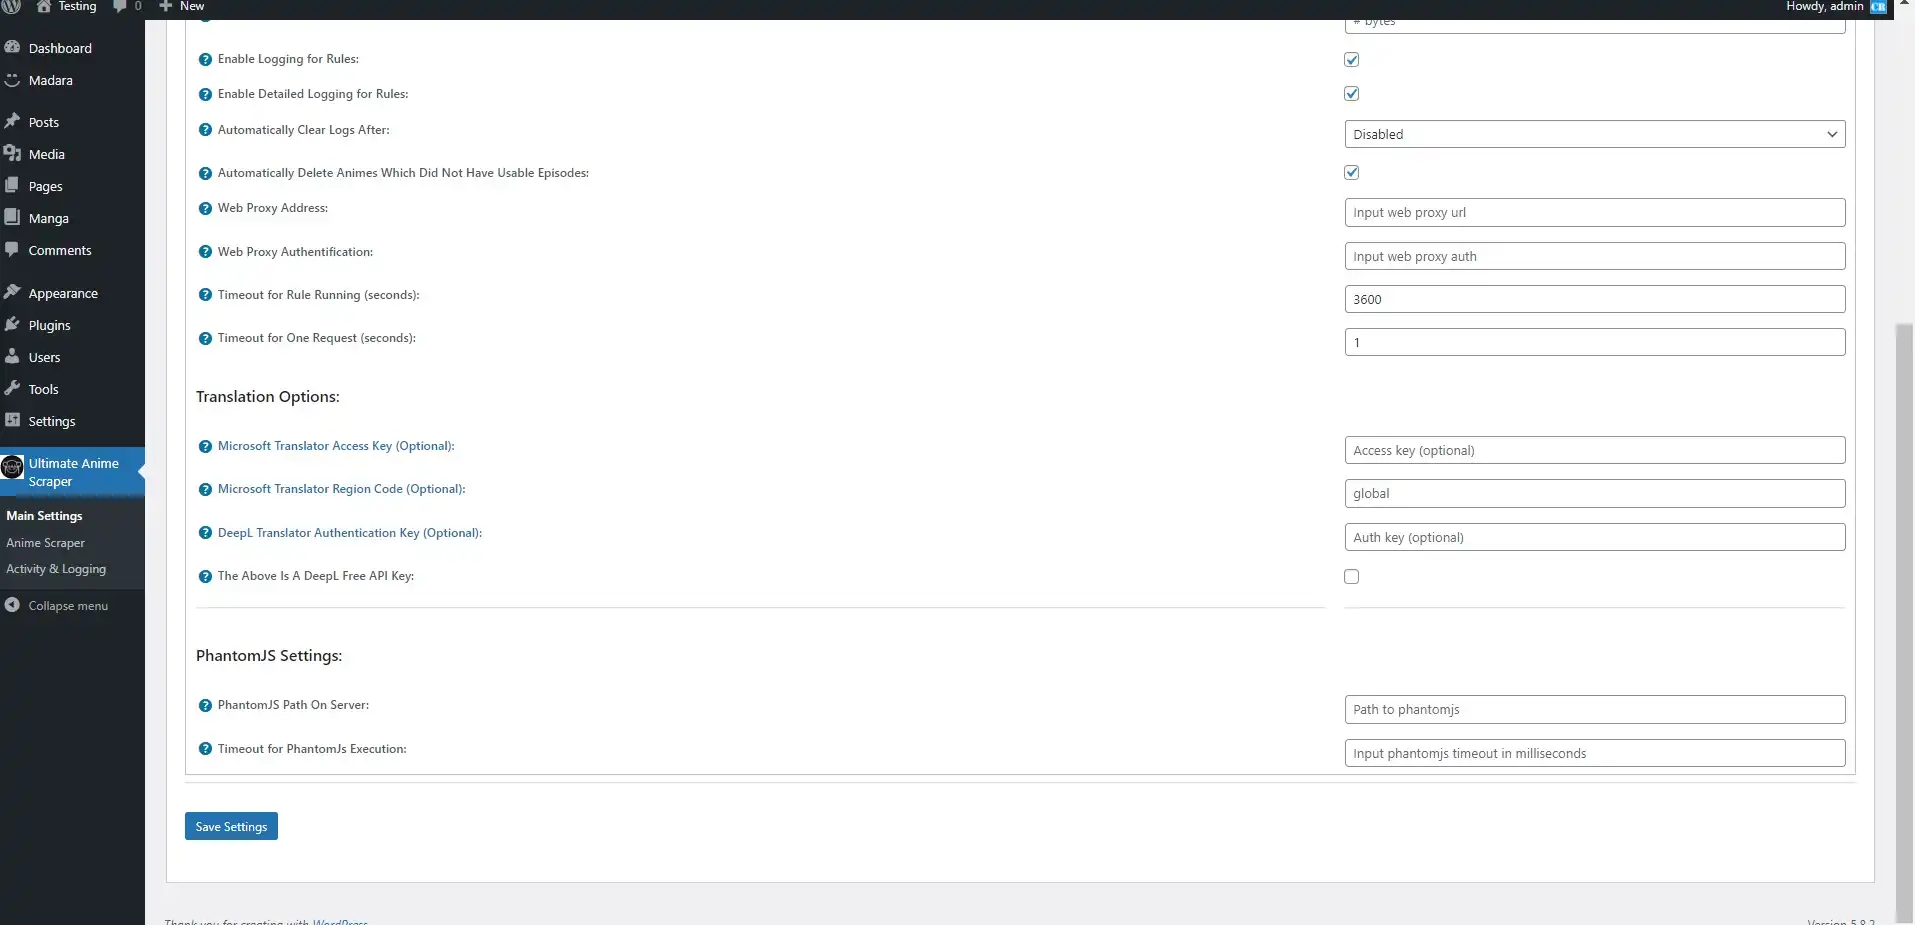
Task: Uncheck Automatically Delete Animes Without Usable Episodes
Action: [x=1351, y=172]
